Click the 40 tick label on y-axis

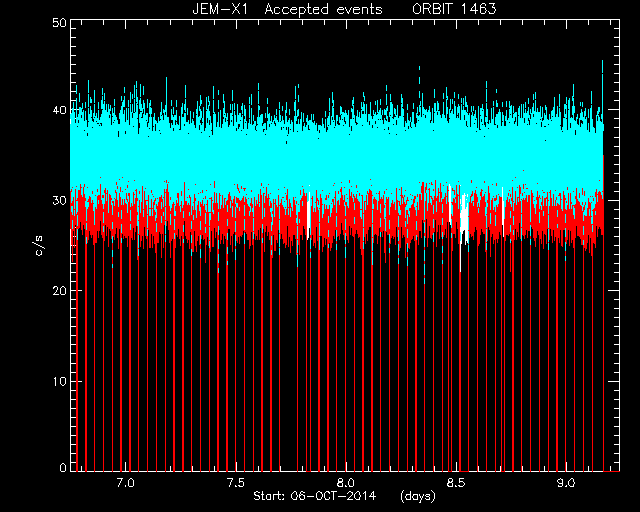(x=59, y=110)
